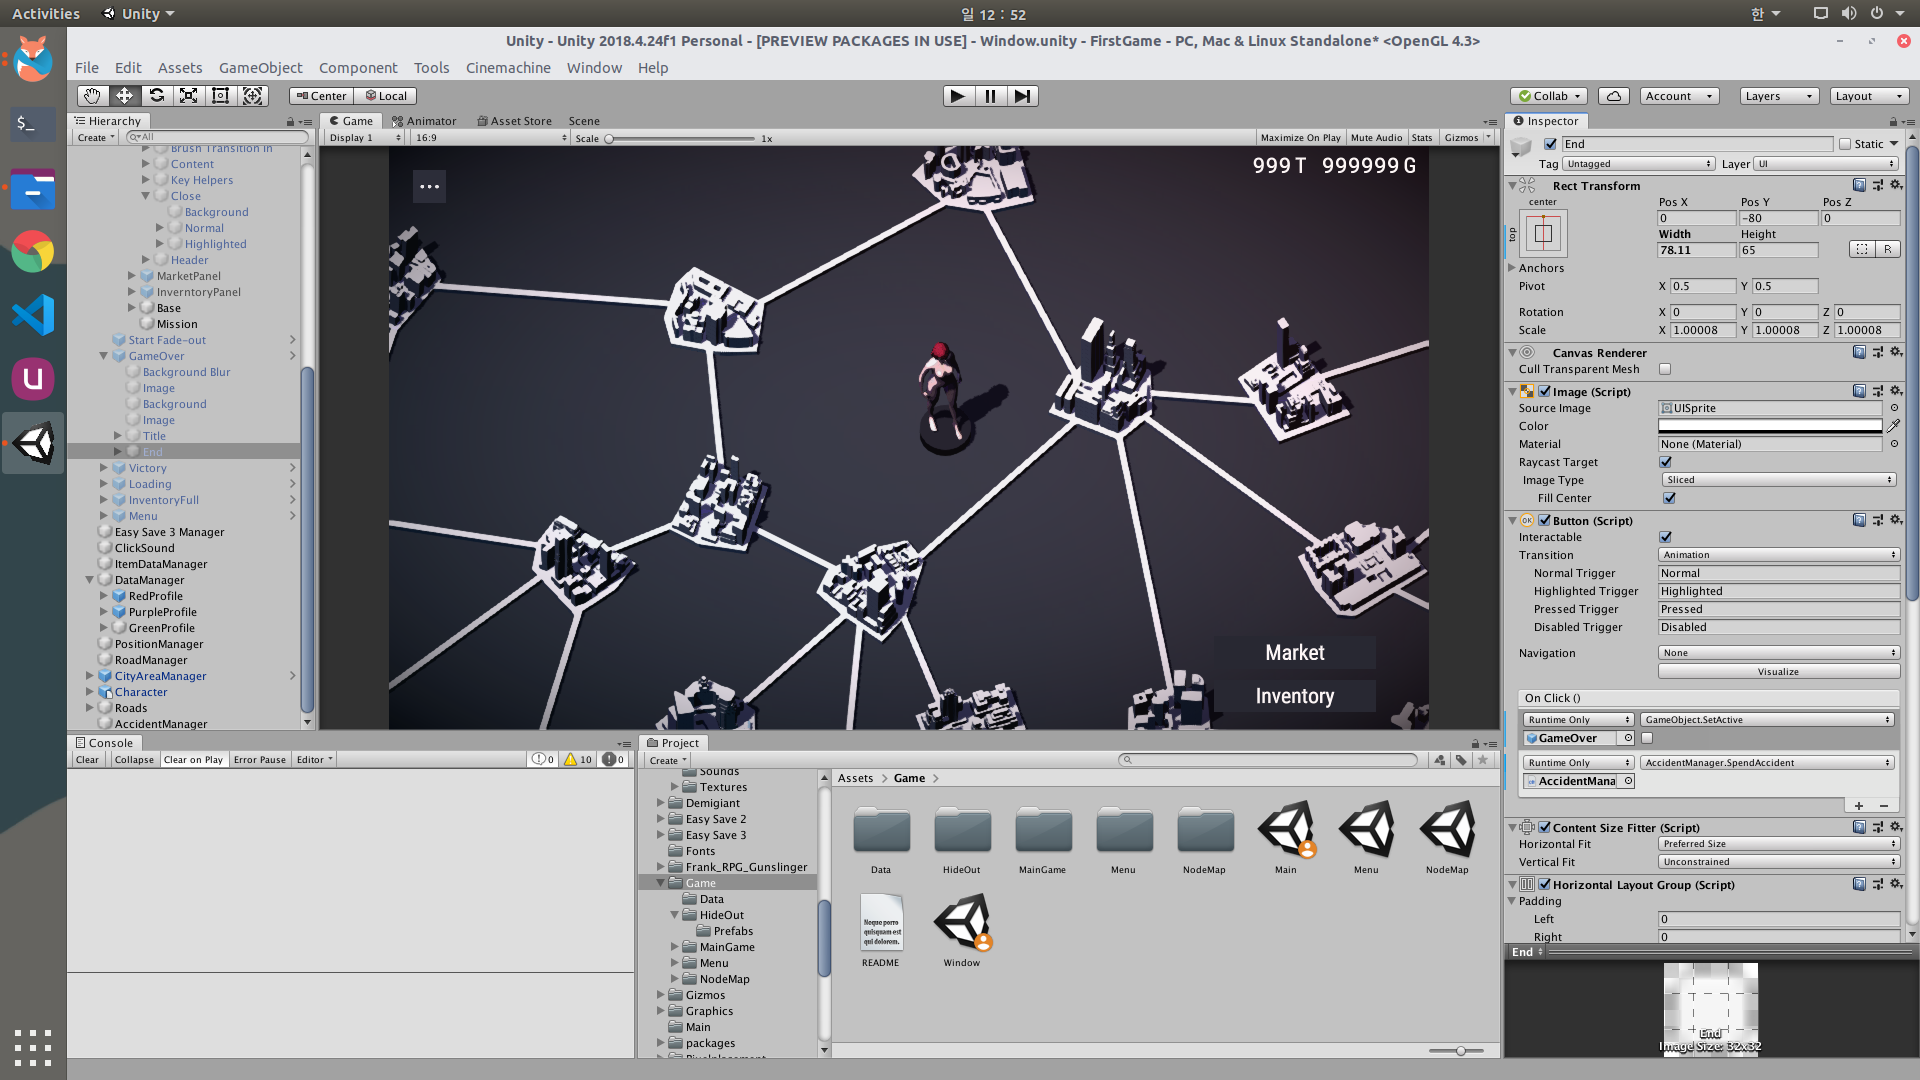Expand the Title object in Hierarchy
Image resolution: width=1920 pixels, height=1080 pixels.
pyautogui.click(x=118, y=436)
